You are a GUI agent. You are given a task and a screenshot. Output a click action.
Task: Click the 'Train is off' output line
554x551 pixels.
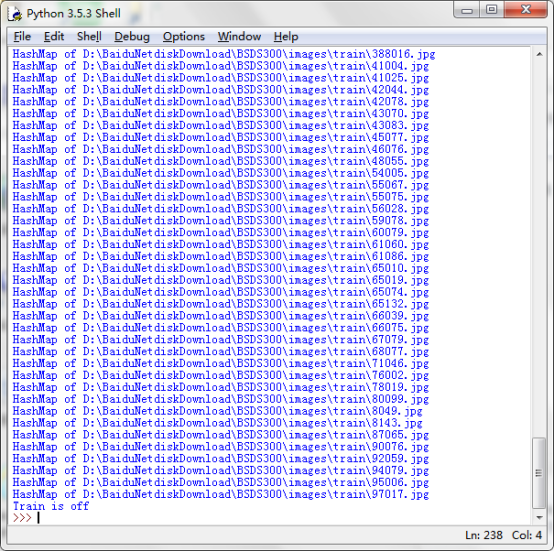51,506
